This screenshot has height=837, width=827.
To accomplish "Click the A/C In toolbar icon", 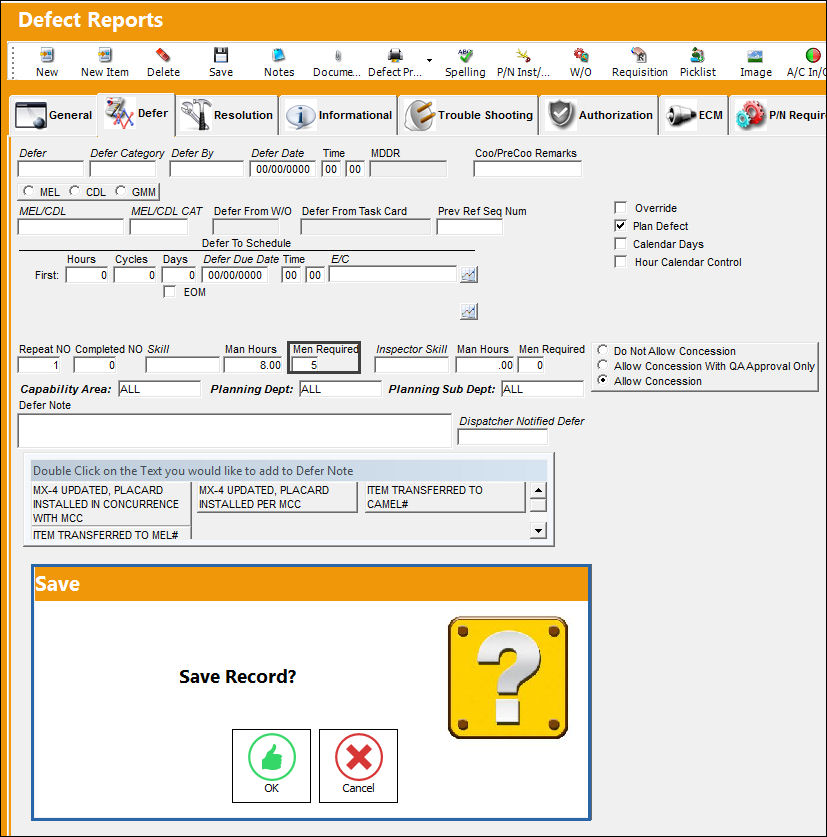I will (813, 55).
